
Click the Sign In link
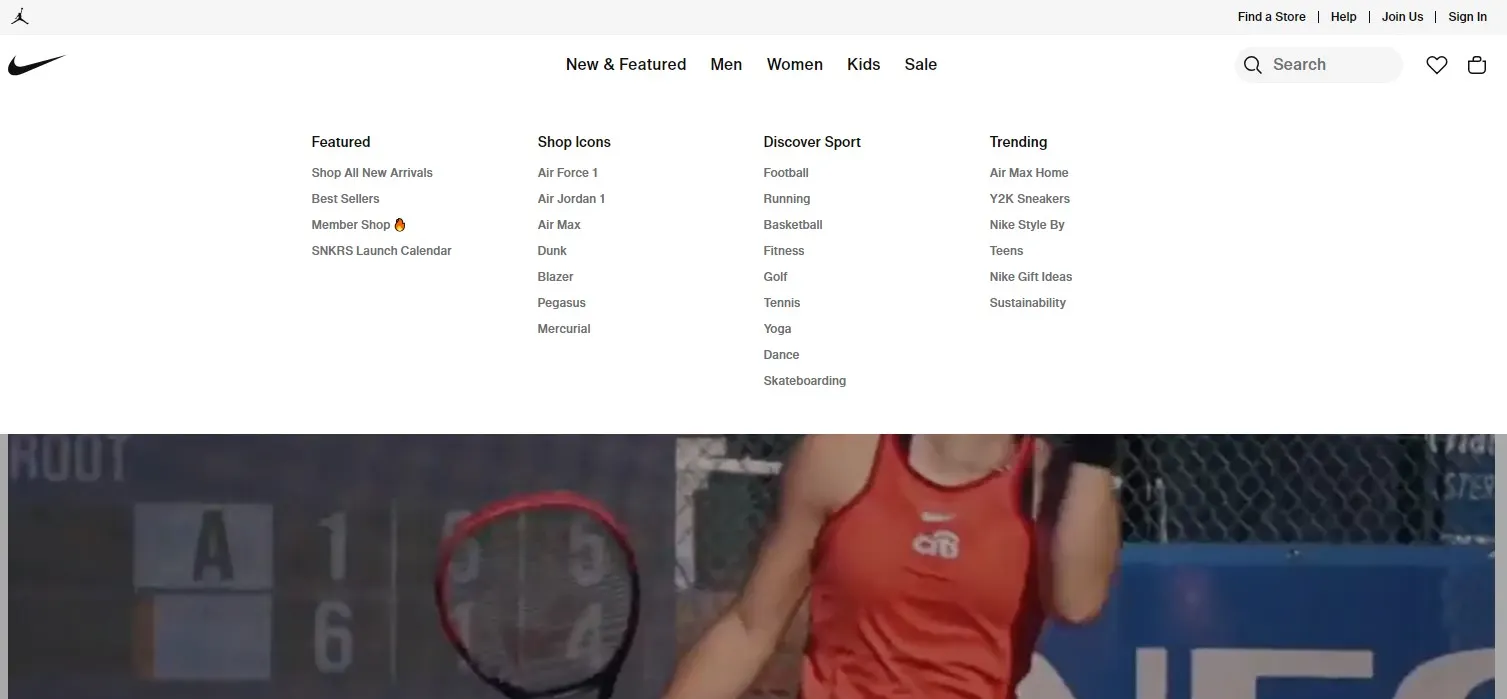[x=1467, y=17]
